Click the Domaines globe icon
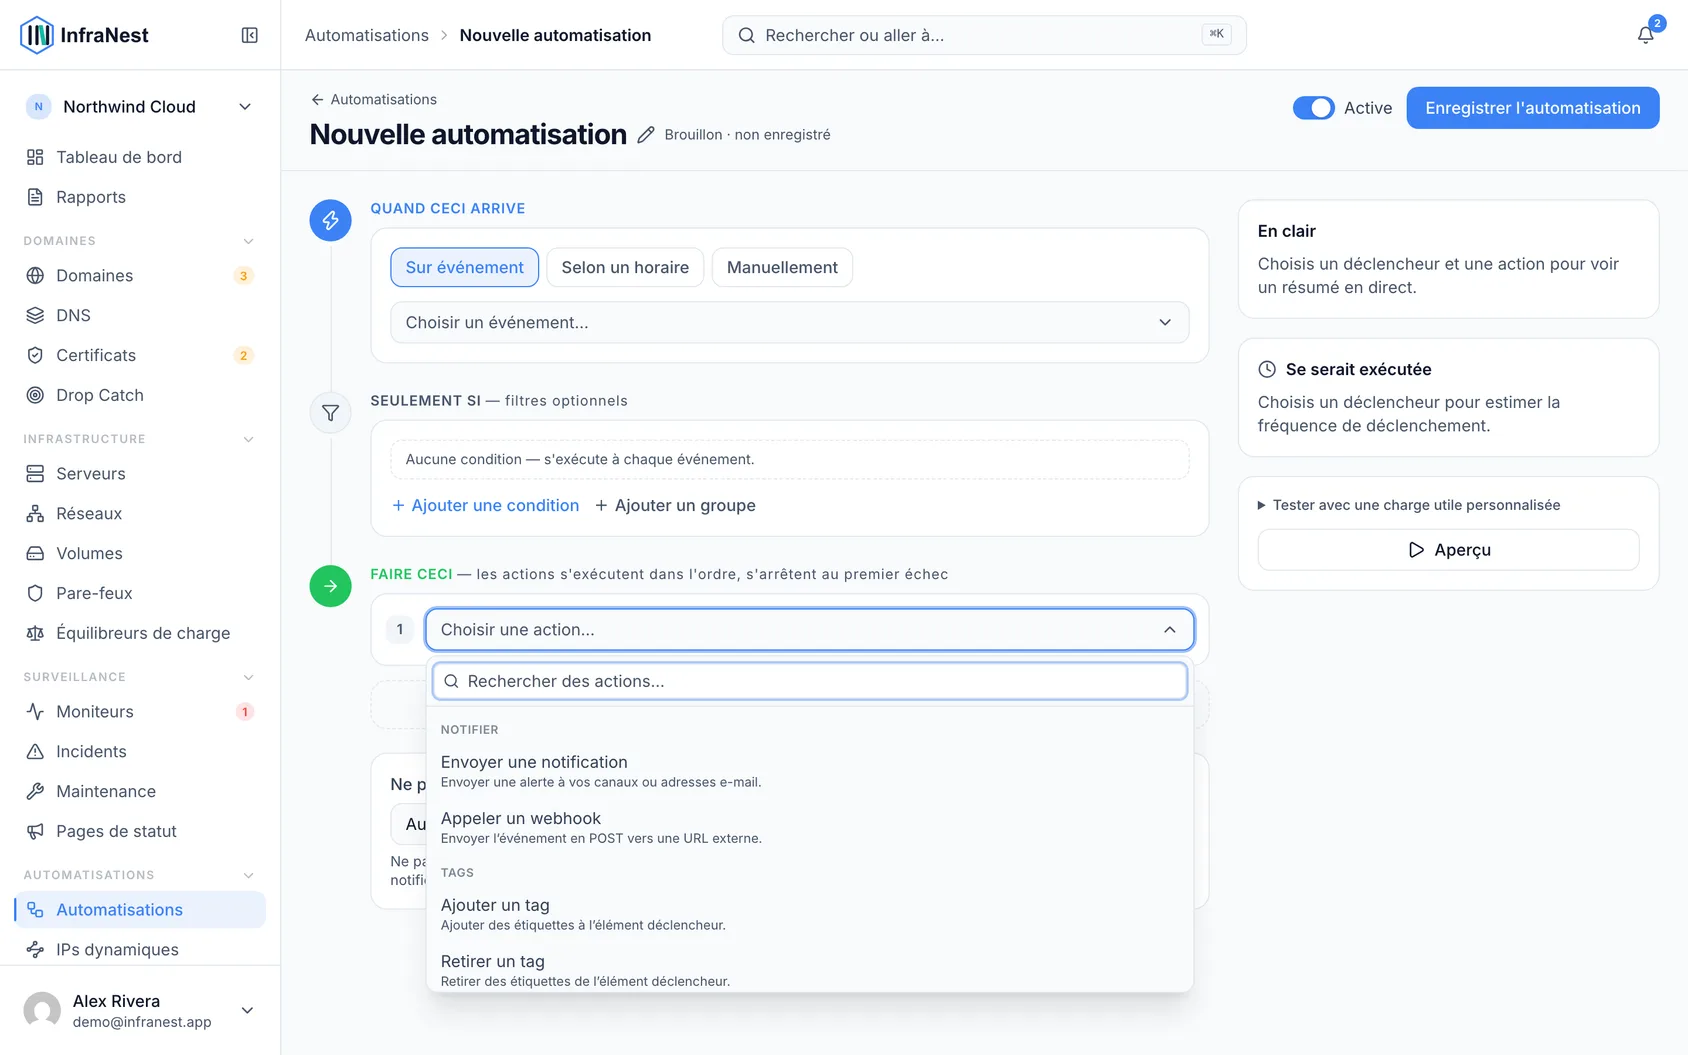The height and width of the screenshot is (1055, 1688). point(35,275)
